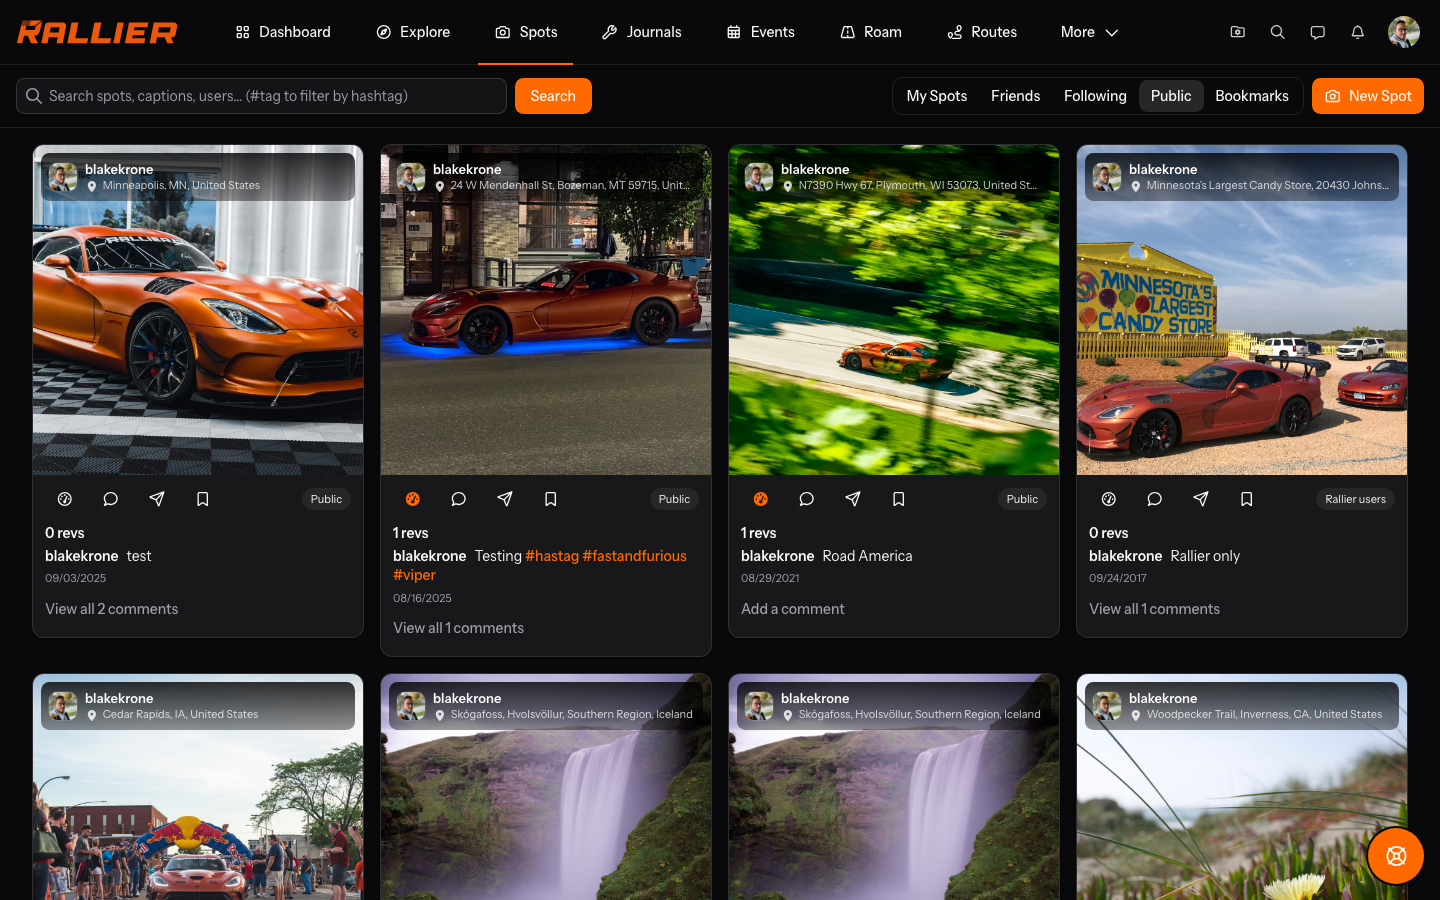1440x900 pixels.
Task: Open the search icon in the top bar
Action: tap(1277, 32)
